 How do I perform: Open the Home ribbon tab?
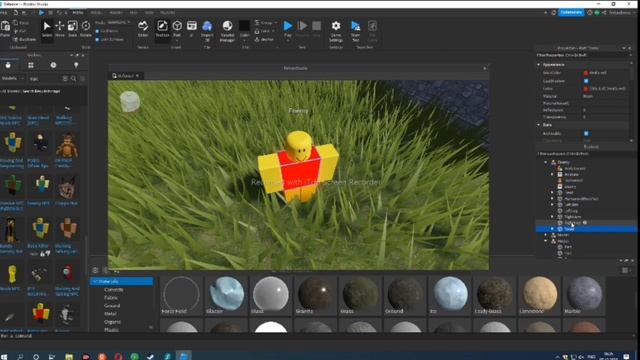pos(78,13)
